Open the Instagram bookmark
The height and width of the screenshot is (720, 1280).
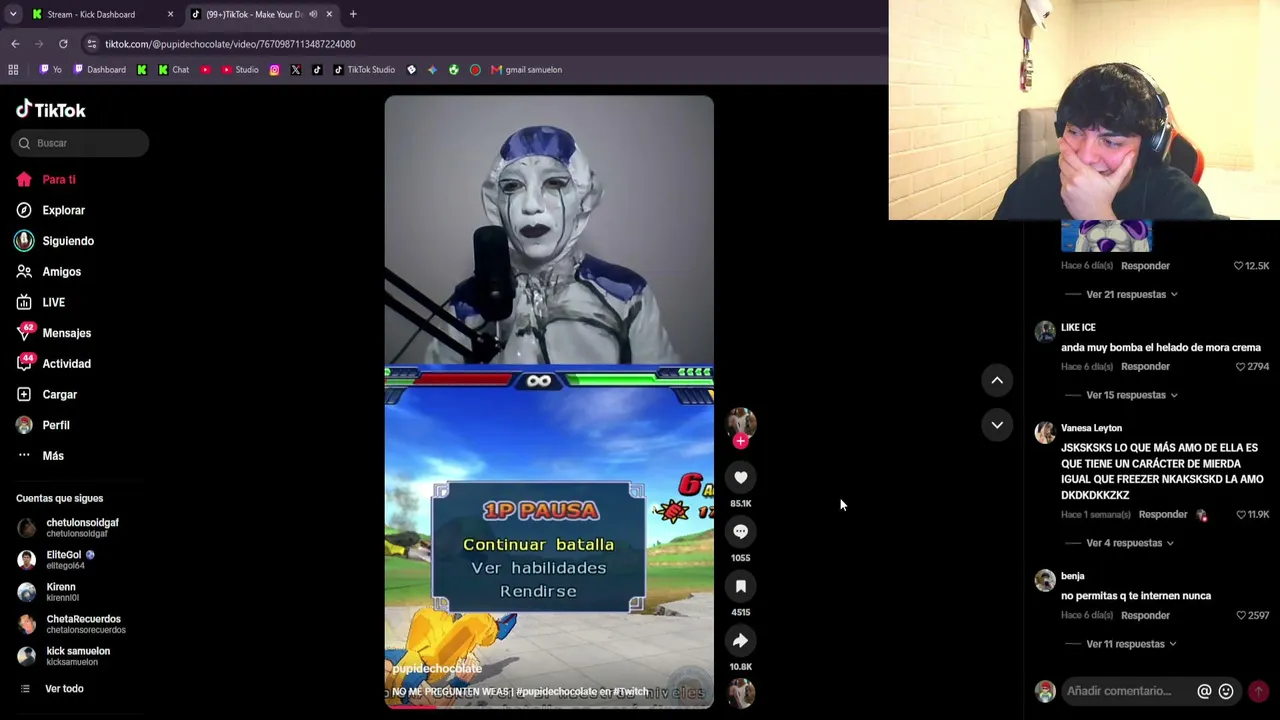(274, 70)
